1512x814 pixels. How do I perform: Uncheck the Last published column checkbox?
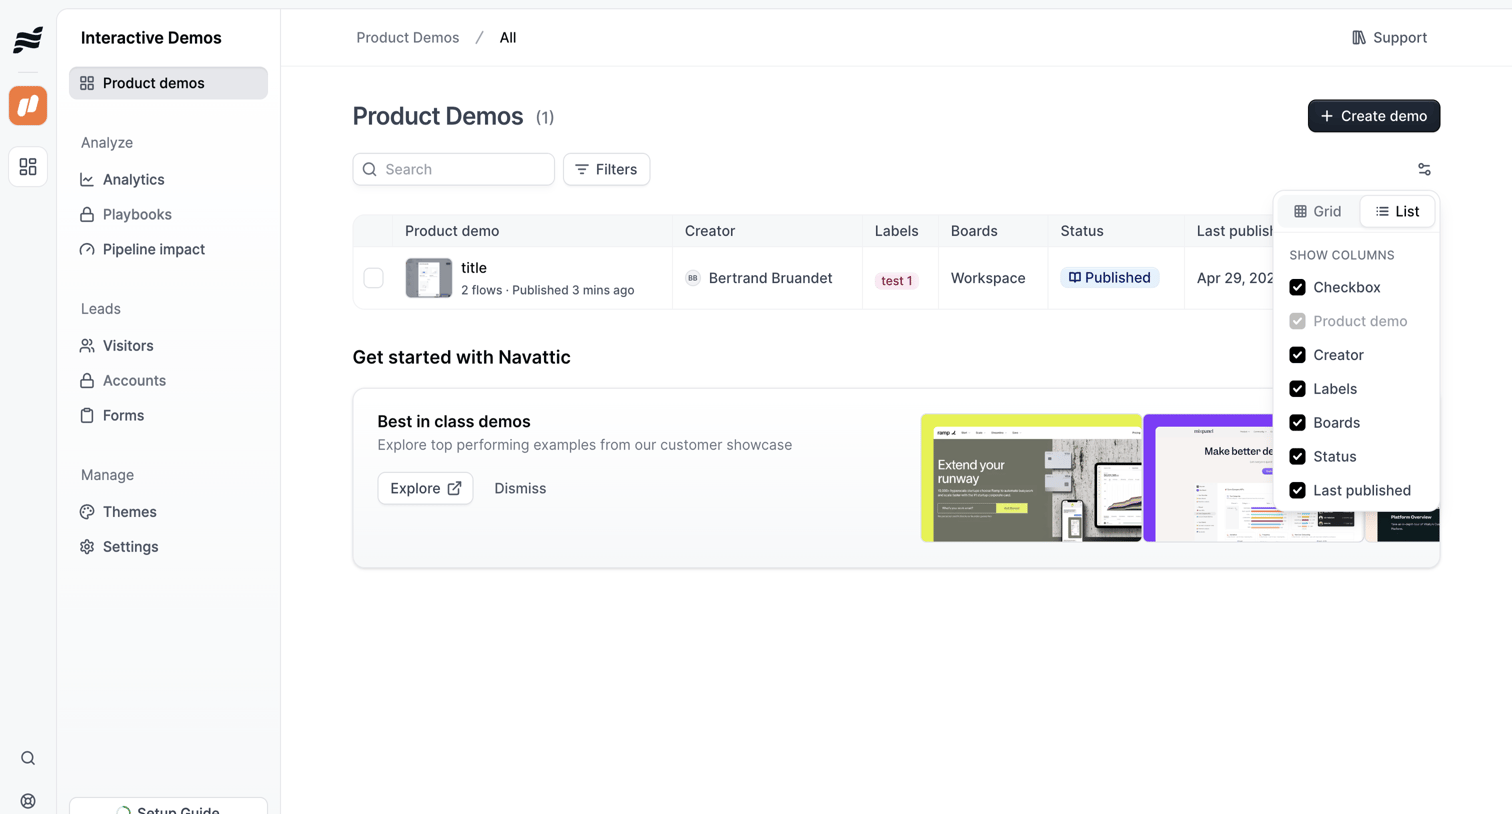tap(1297, 491)
